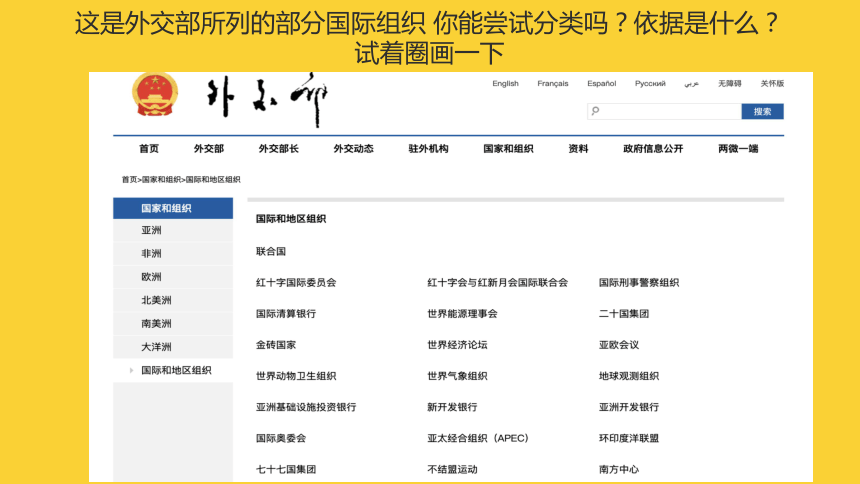This screenshot has height=484, width=860.
Task: Open 地球观测组织 link
Action: click(629, 376)
